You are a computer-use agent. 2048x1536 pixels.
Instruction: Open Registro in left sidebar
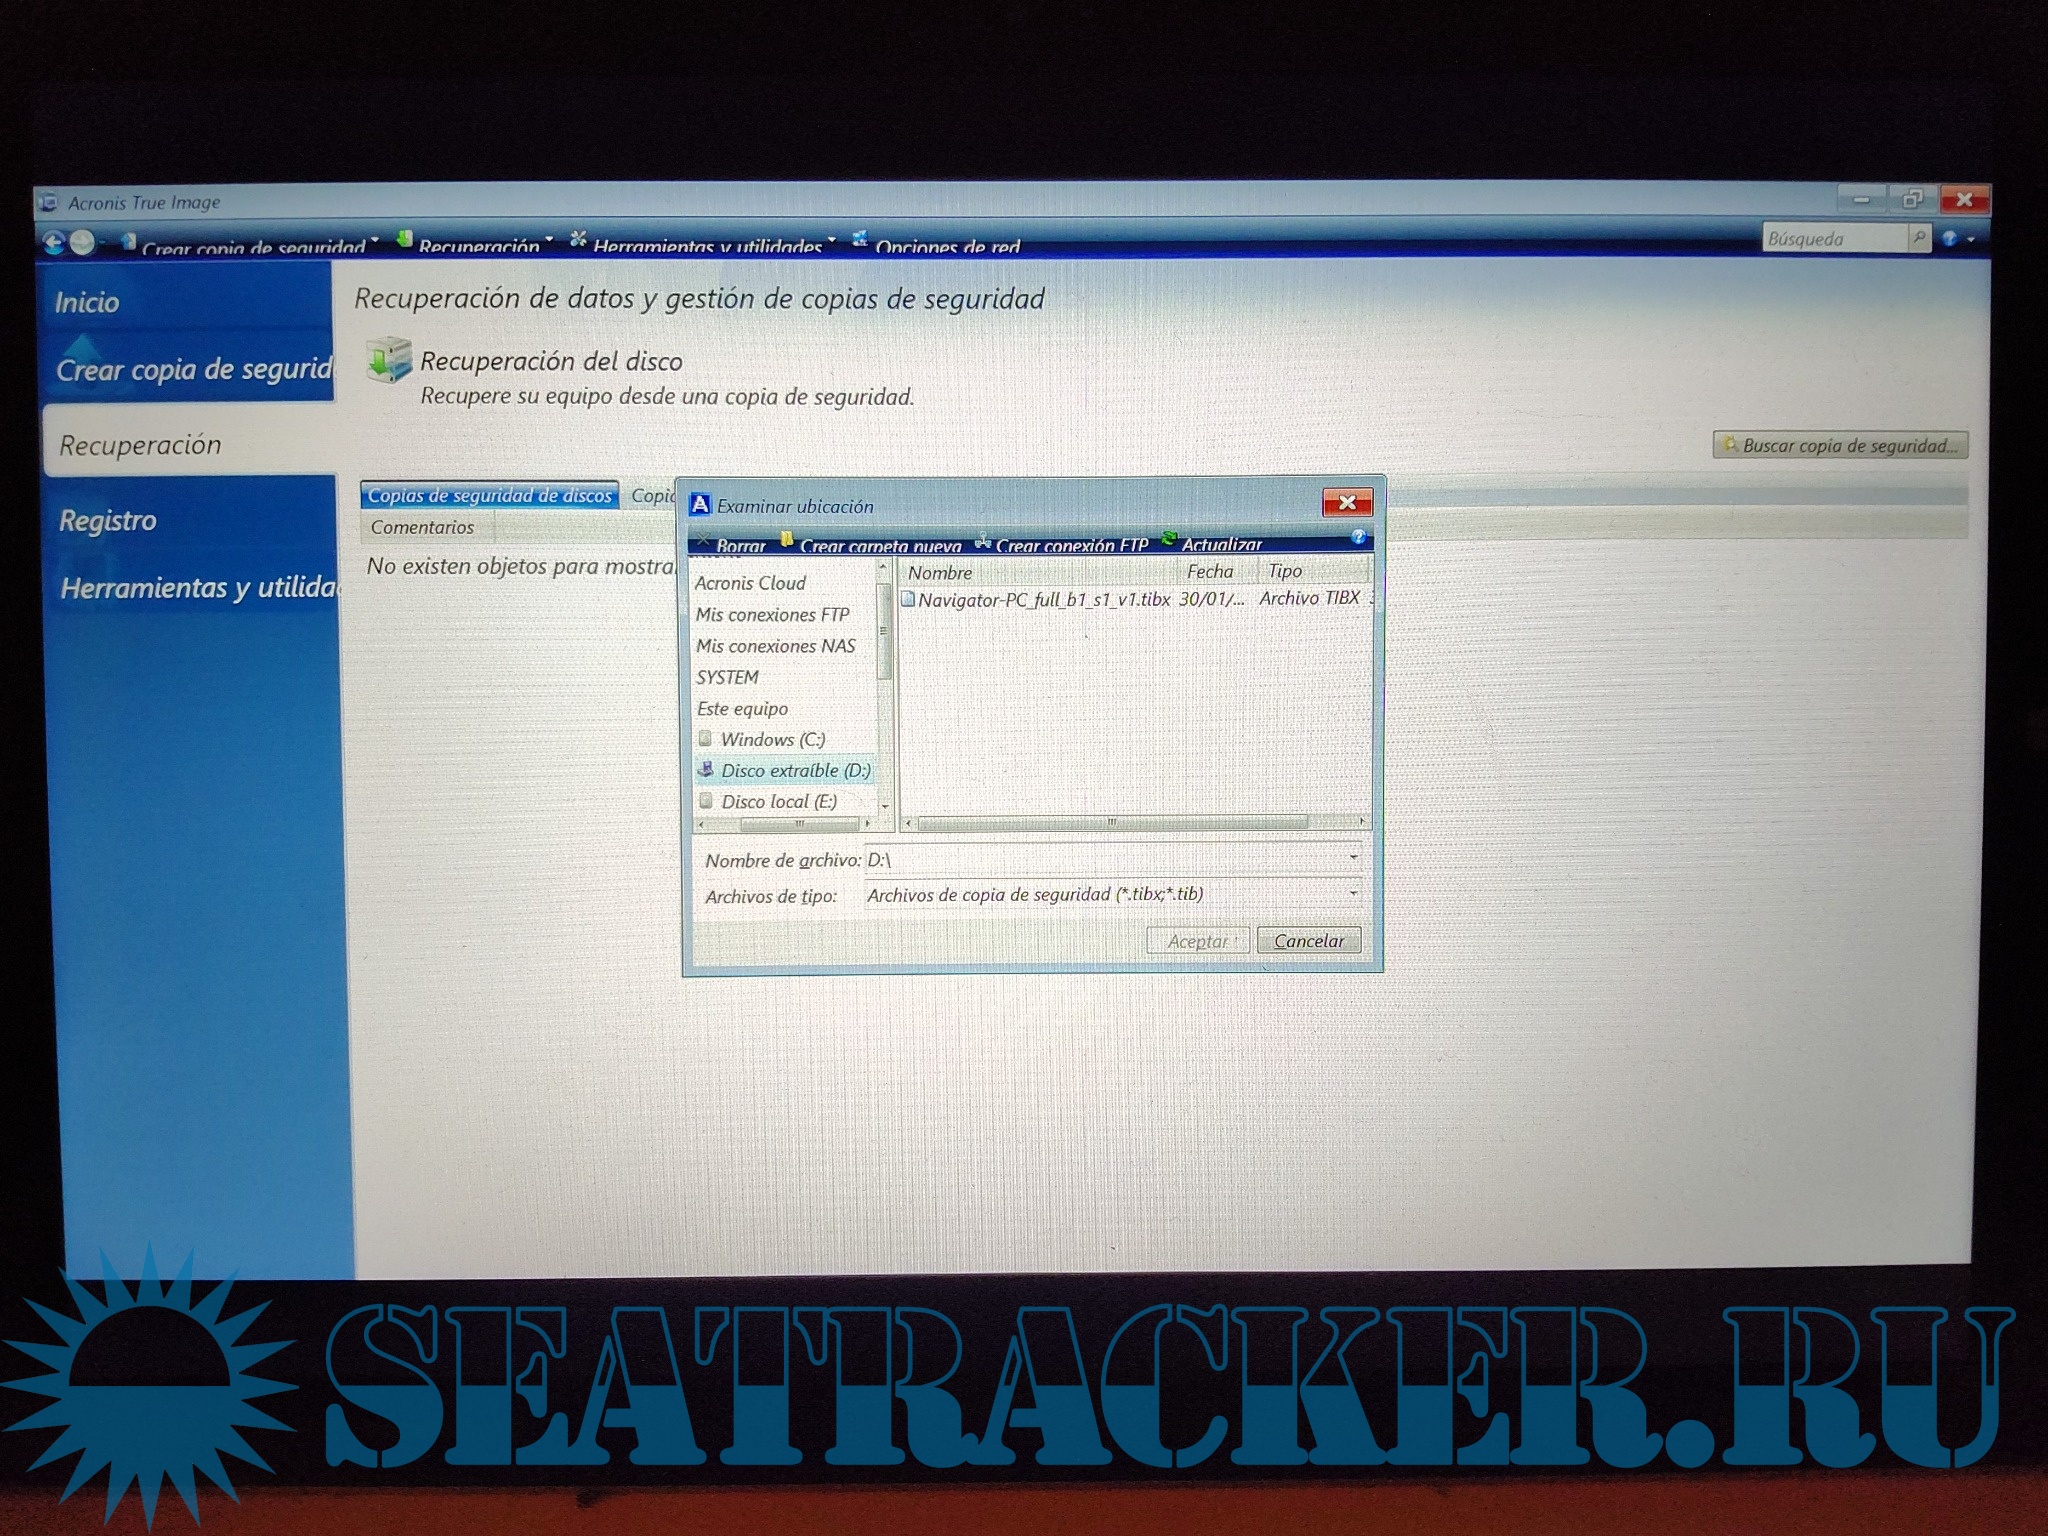[108, 521]
